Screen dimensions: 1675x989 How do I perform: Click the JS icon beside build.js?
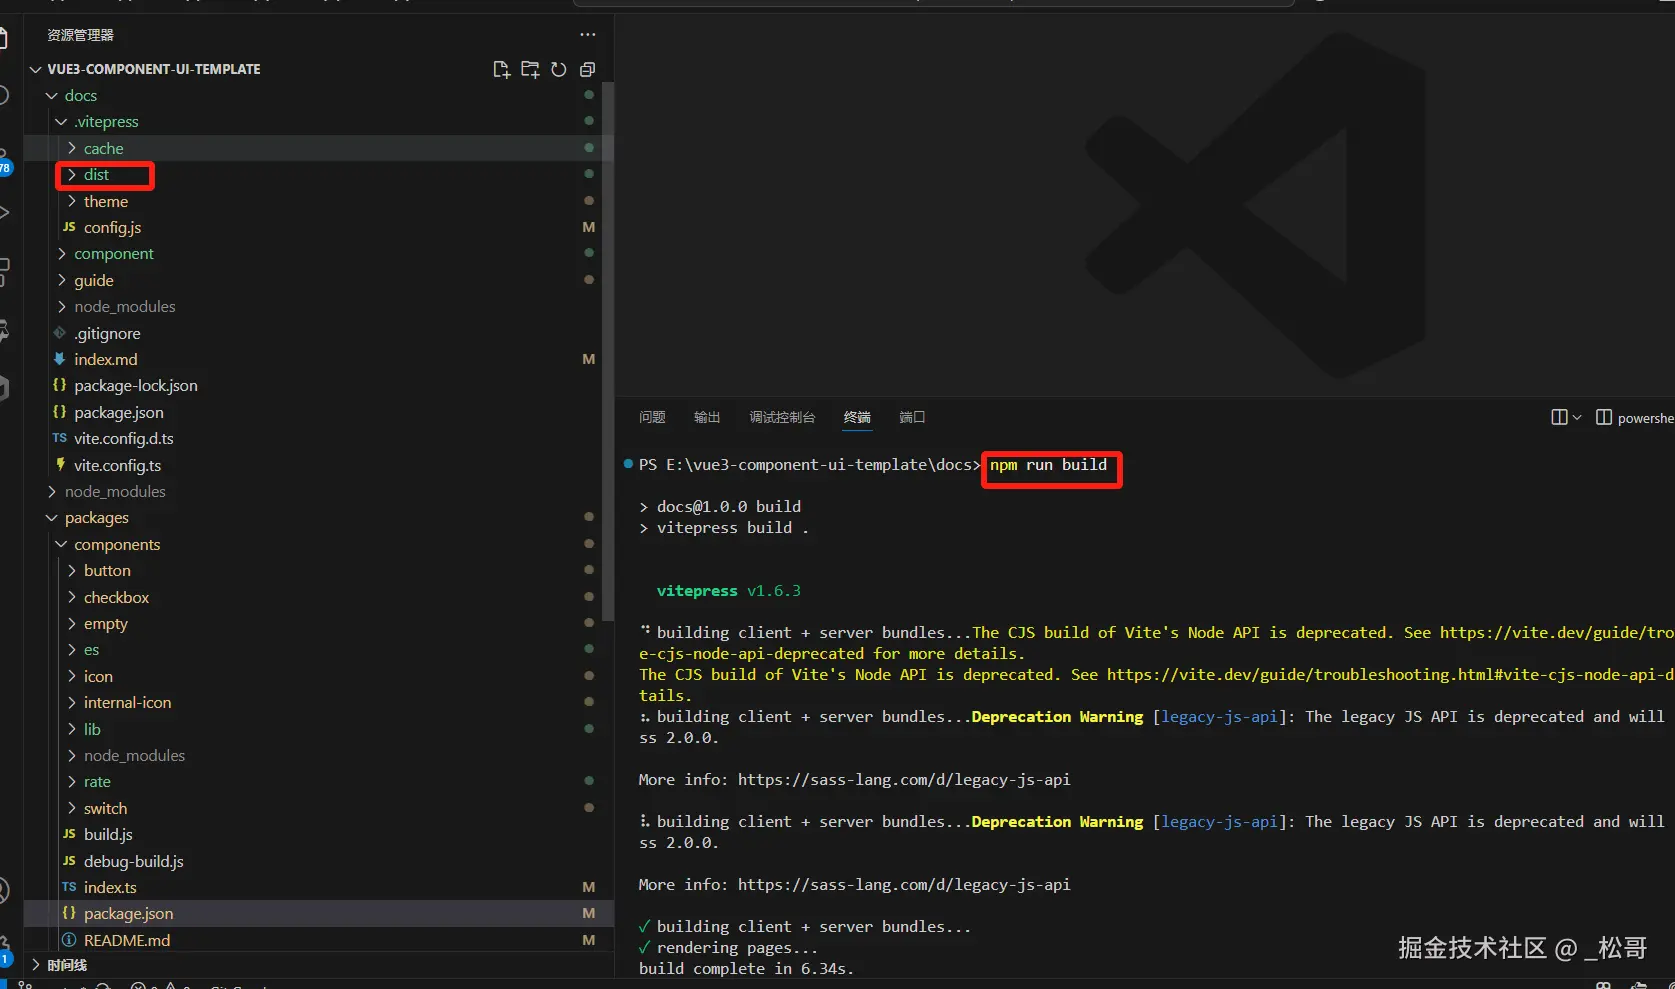[x=69, y=834]
